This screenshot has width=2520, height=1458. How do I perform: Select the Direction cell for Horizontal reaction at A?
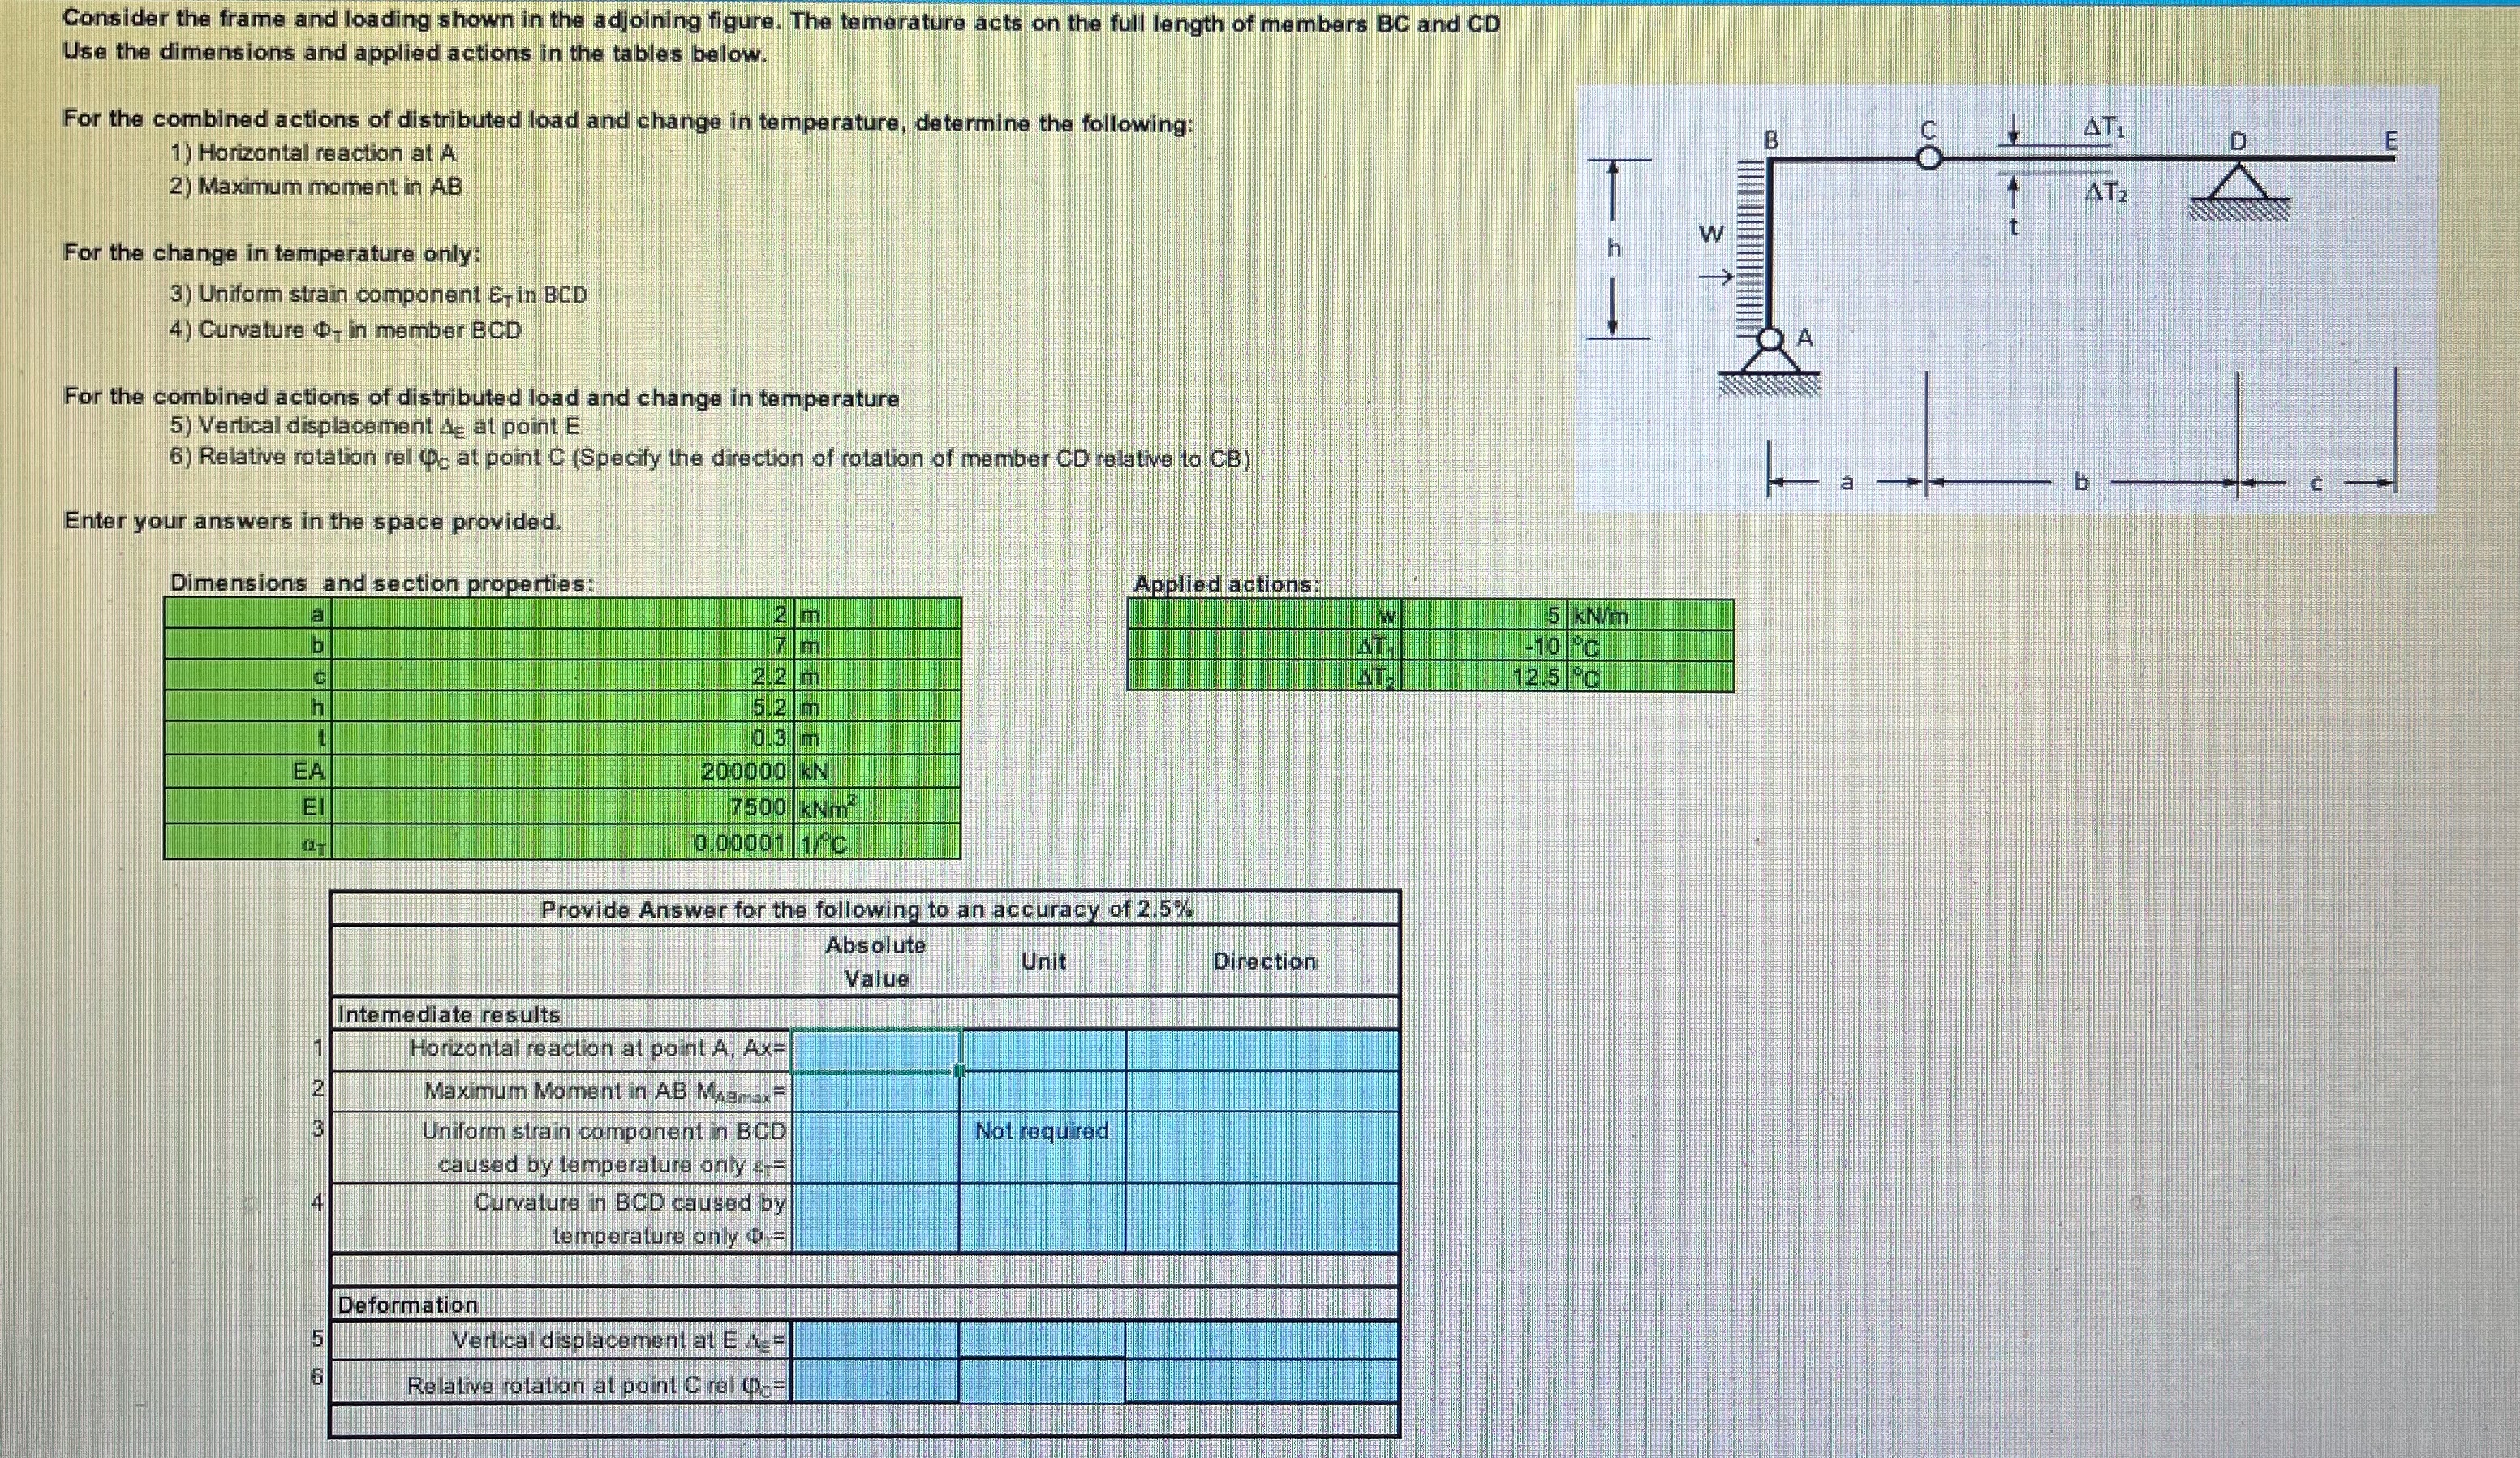pyautogui.click(x=1262, y=1050)
